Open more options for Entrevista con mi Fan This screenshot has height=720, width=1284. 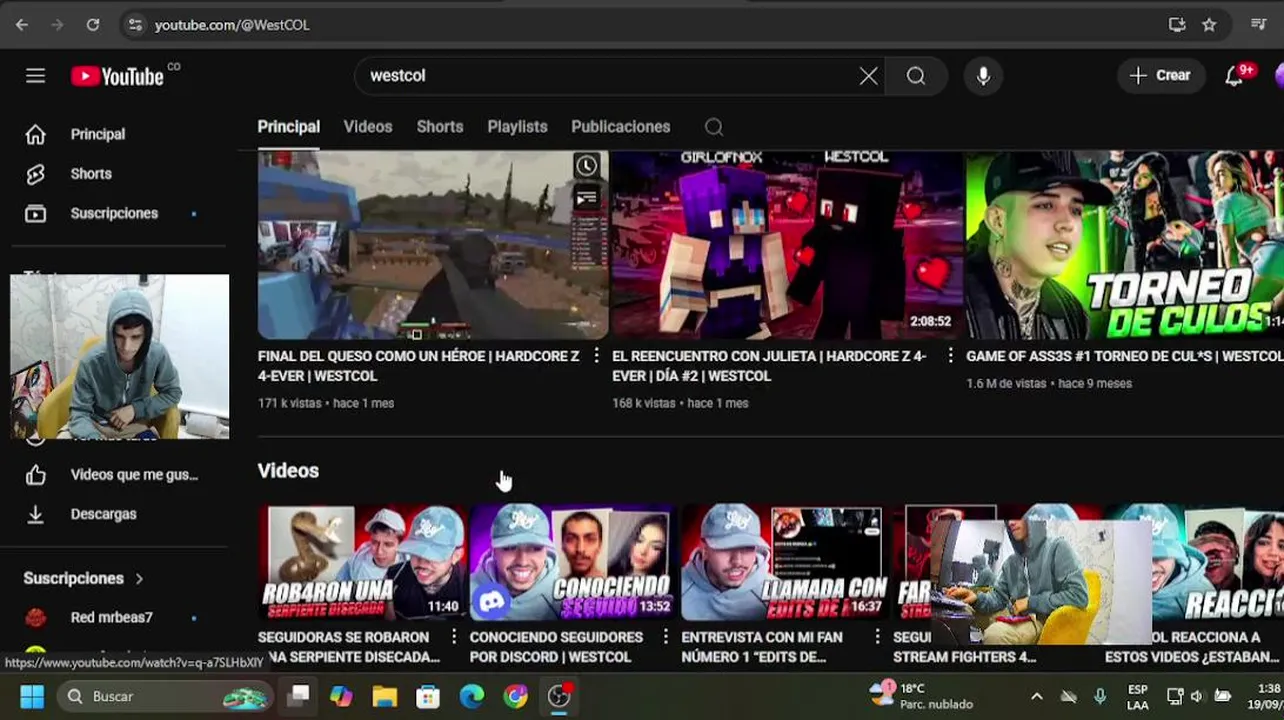tap(878, 637)
